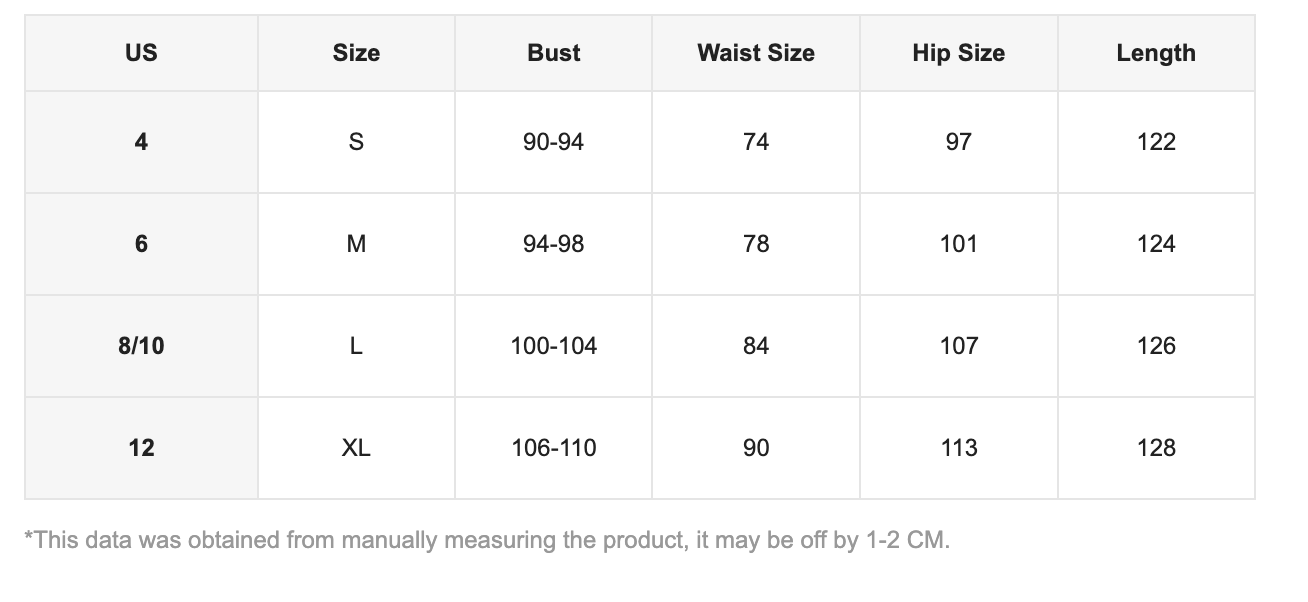Click the waist value 90 cell
This screenshot has width=1308, height=602.
(756, 448)
